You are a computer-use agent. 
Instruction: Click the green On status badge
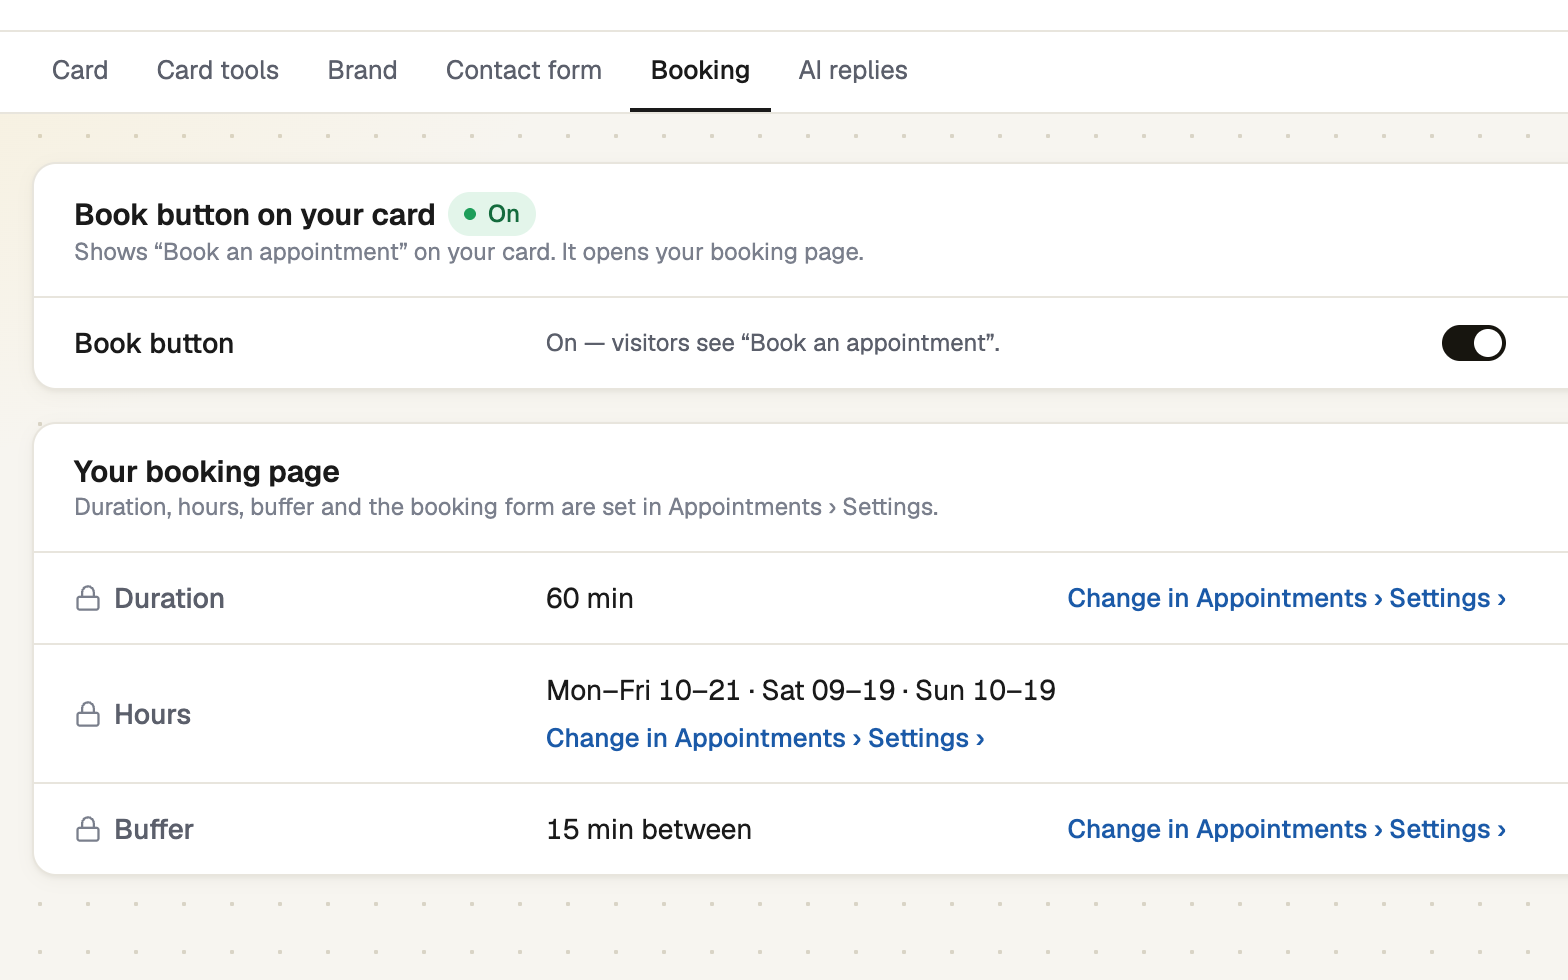(492, 214)
